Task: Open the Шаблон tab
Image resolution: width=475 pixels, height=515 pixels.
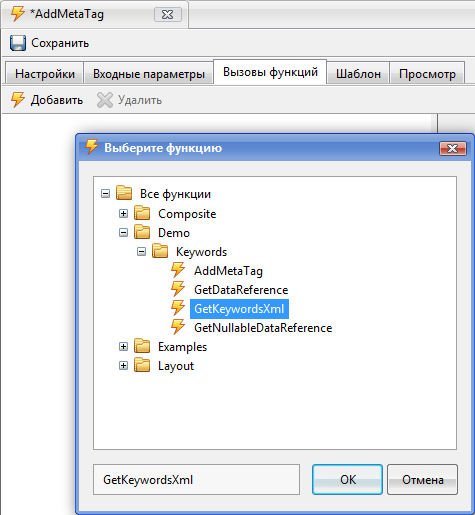Action: point(358,74)
